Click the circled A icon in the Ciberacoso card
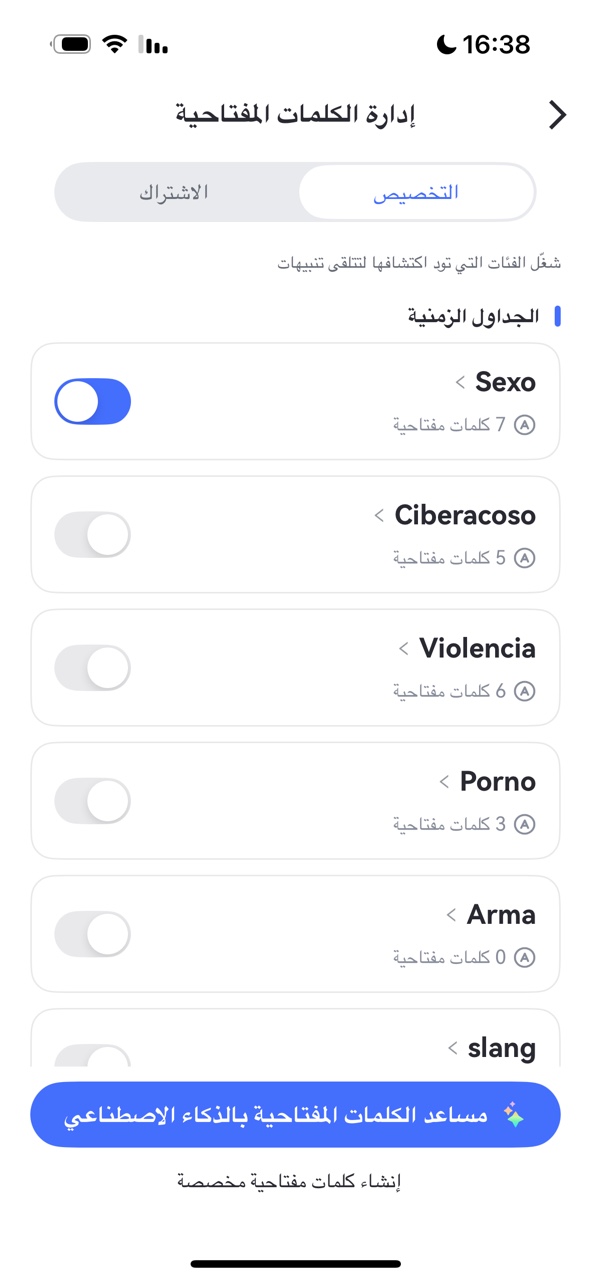Image resolution: width=591 pixels, height=1280 pixels. (526, 558)
